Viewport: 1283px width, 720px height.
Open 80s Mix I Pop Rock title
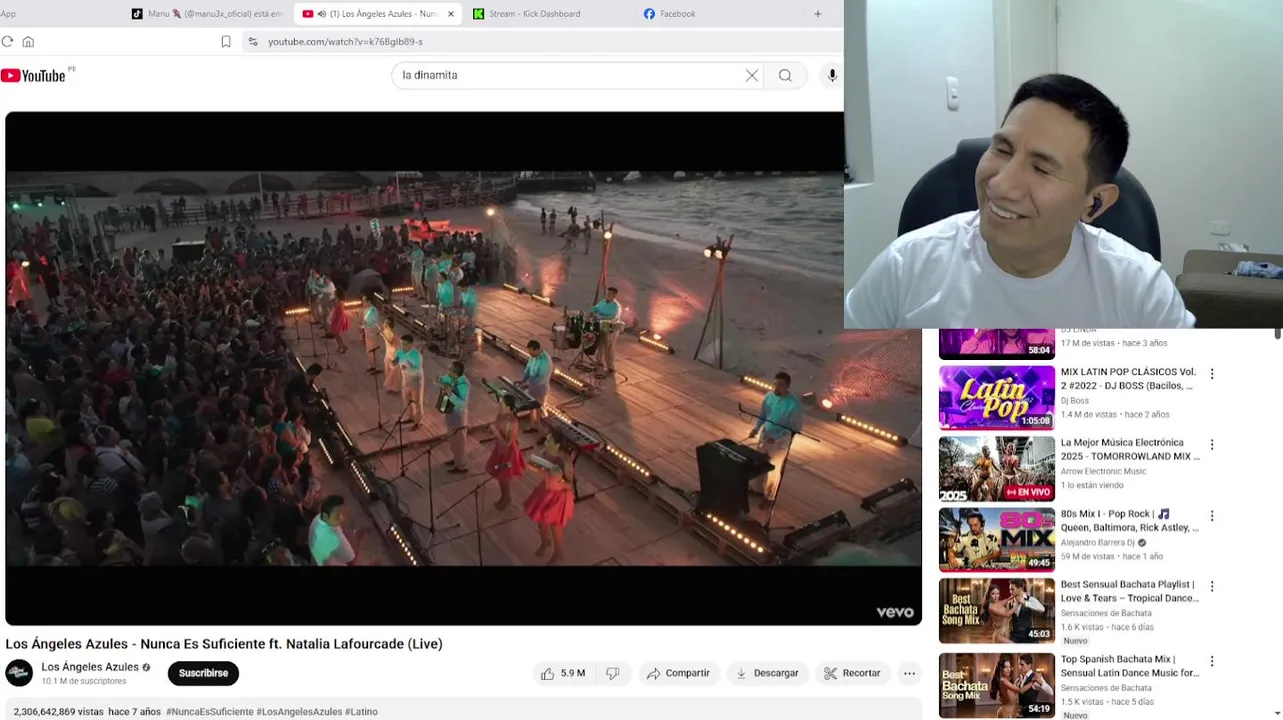tap(1130, 521)
